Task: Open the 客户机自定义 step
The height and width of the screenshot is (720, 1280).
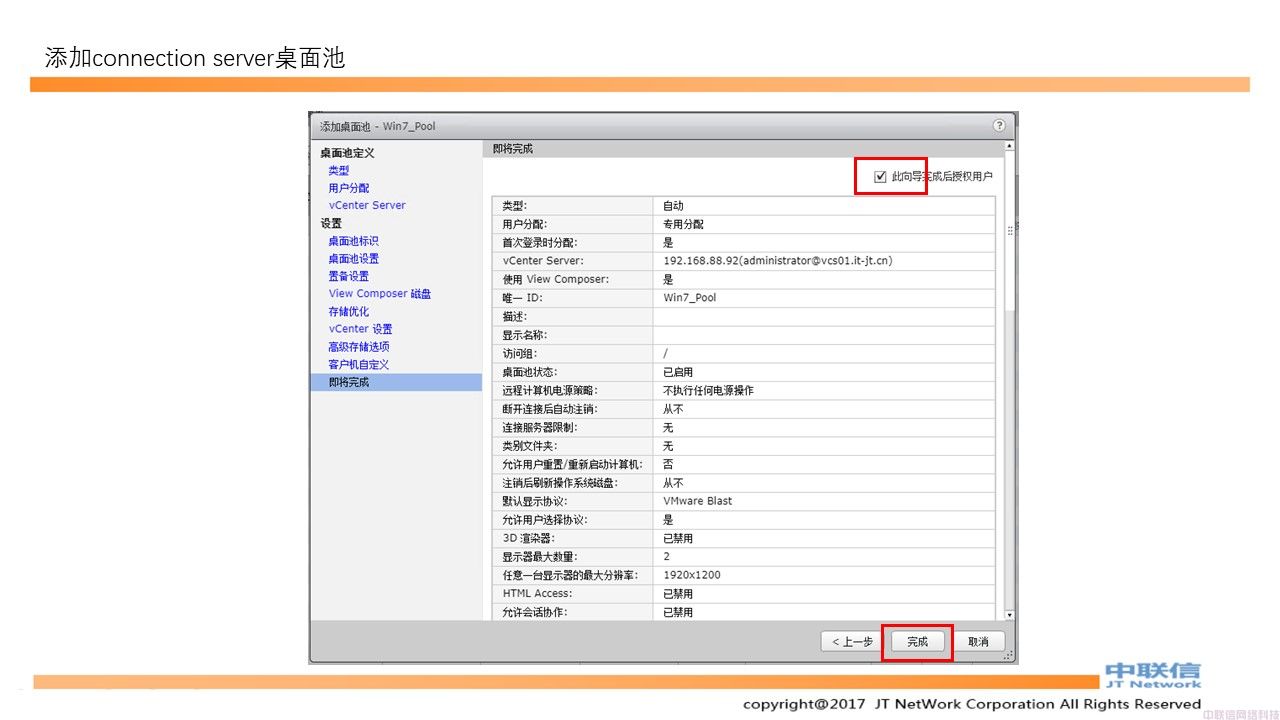Action: coord(358,365)
